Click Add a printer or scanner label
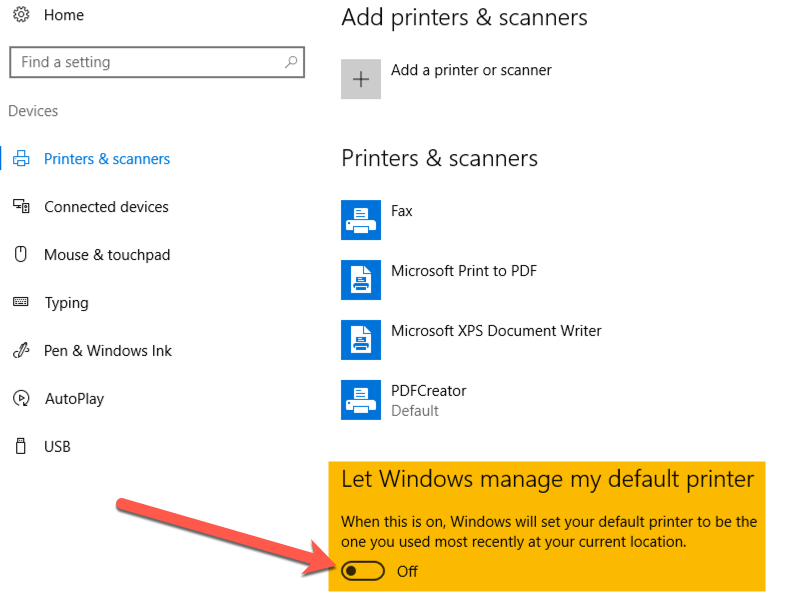 click(471, 70)
